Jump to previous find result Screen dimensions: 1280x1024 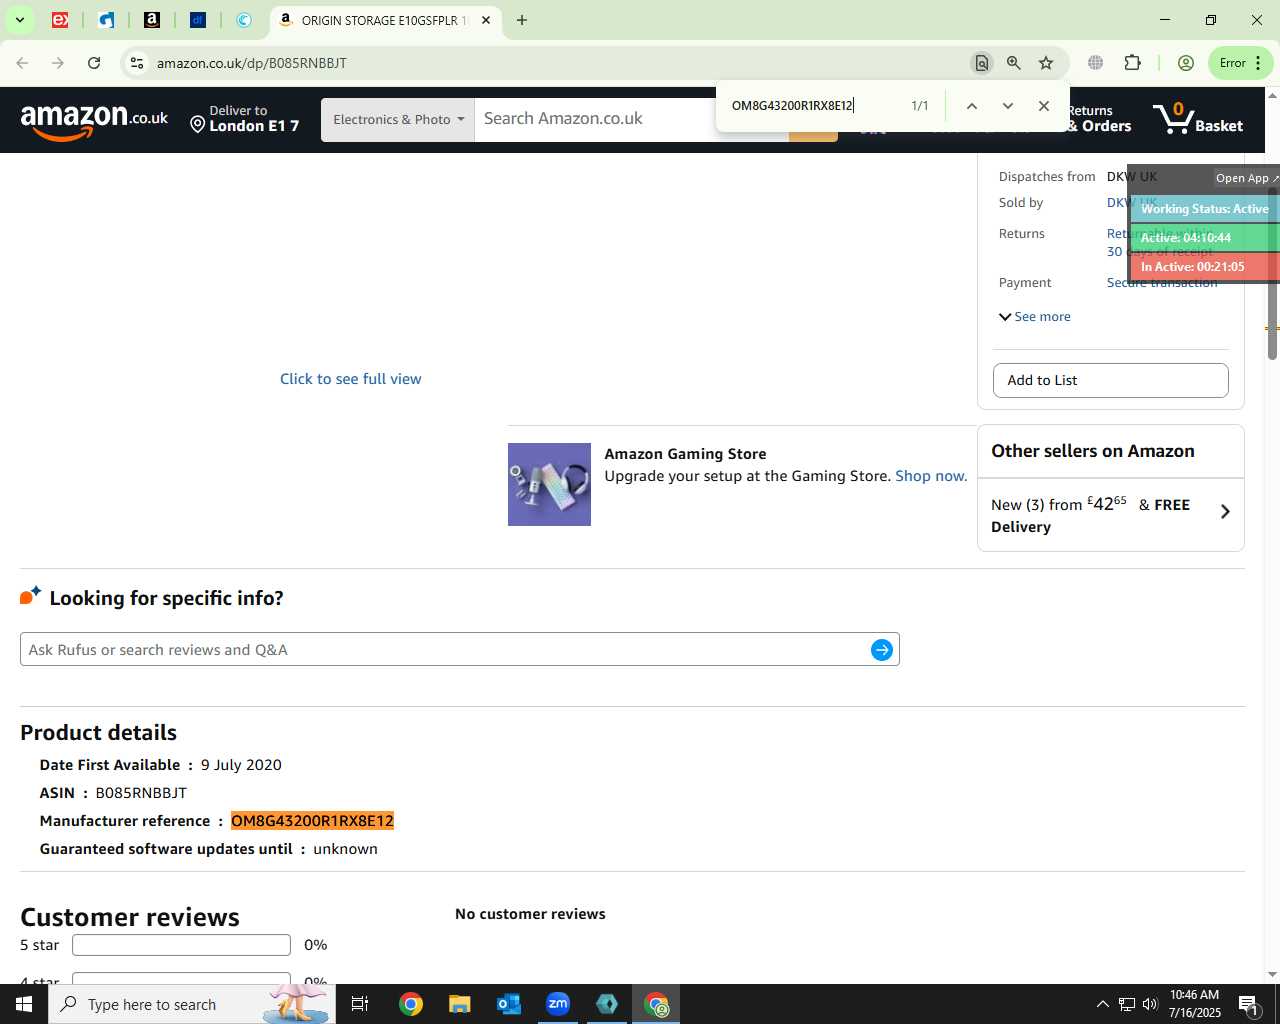pos(971,106)
